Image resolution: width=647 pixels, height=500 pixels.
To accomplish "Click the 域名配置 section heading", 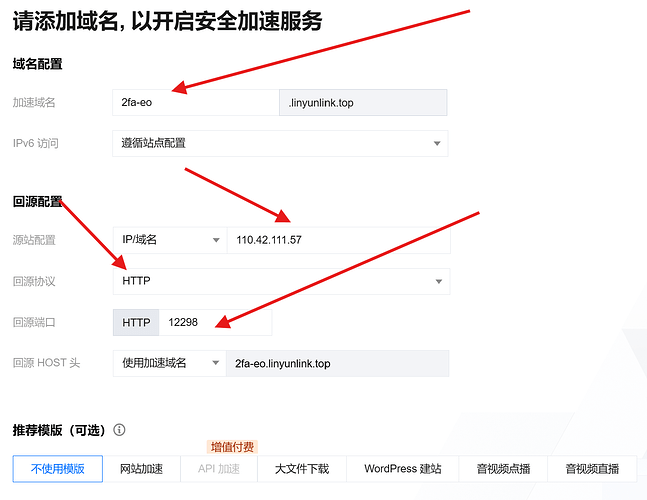I will click(x=37, y=64).
